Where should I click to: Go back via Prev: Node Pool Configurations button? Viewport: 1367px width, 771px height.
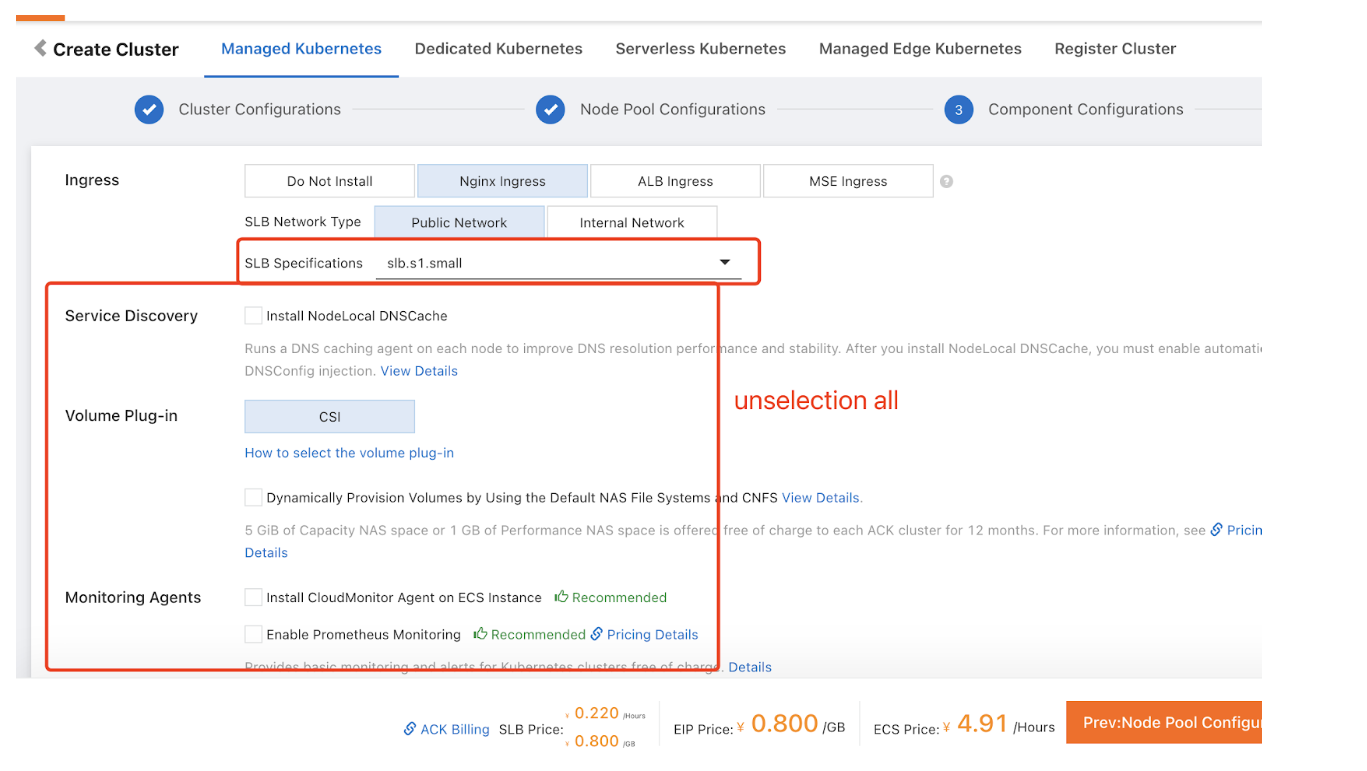(x=1164, y=722)
